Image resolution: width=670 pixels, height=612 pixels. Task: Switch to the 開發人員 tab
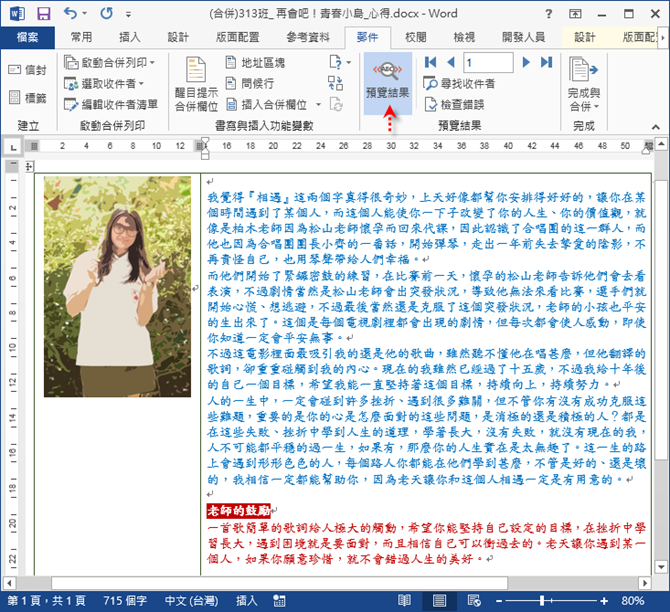pos(523,38)
